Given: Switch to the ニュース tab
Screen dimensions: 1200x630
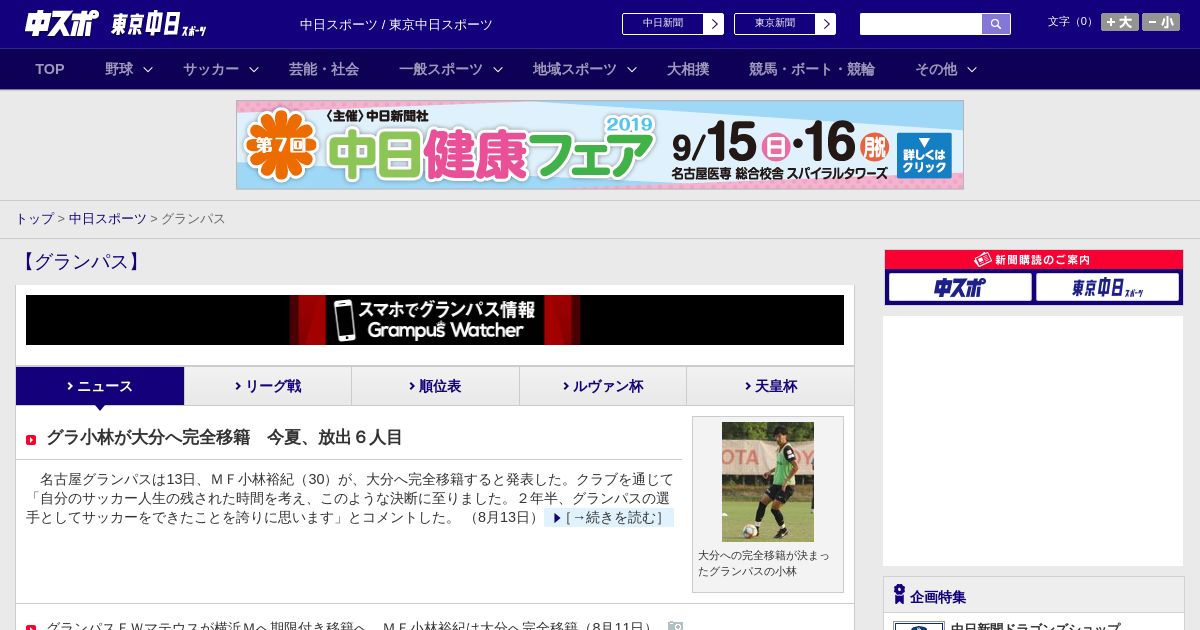Looking at the screenshot, I should click(x=100, y=386).
